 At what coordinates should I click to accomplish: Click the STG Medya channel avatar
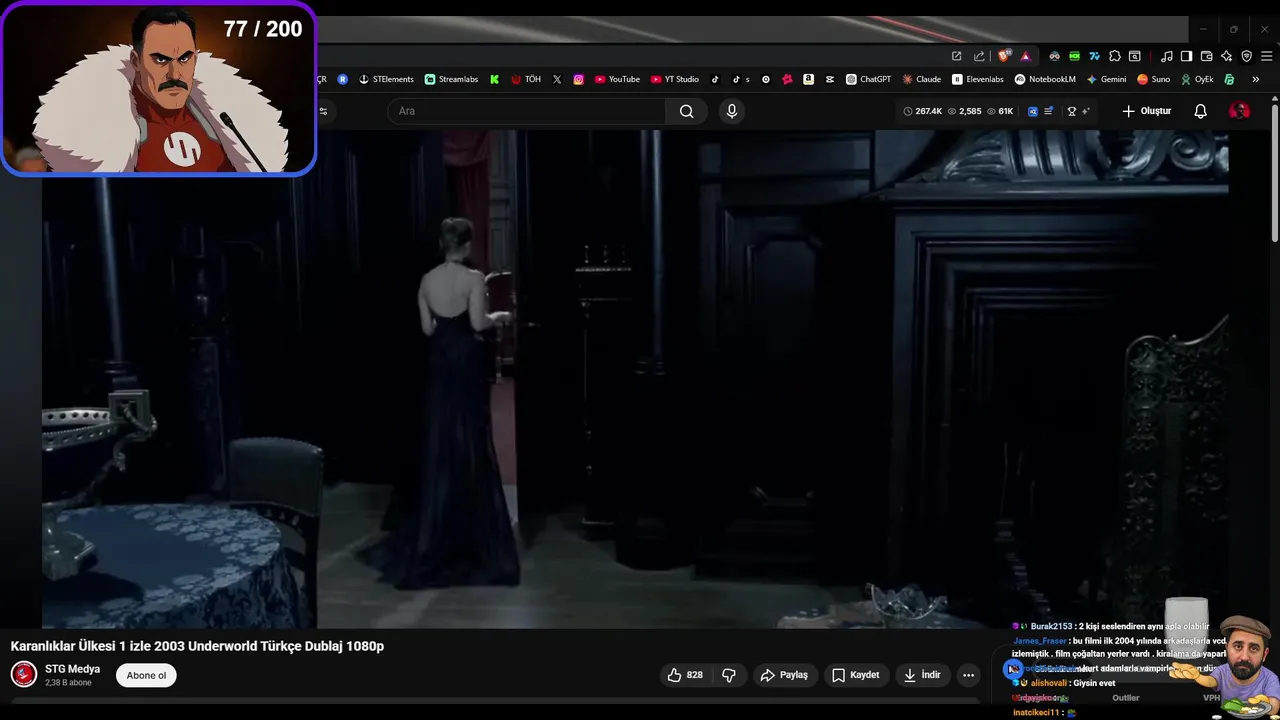click(x=24, y=675)
